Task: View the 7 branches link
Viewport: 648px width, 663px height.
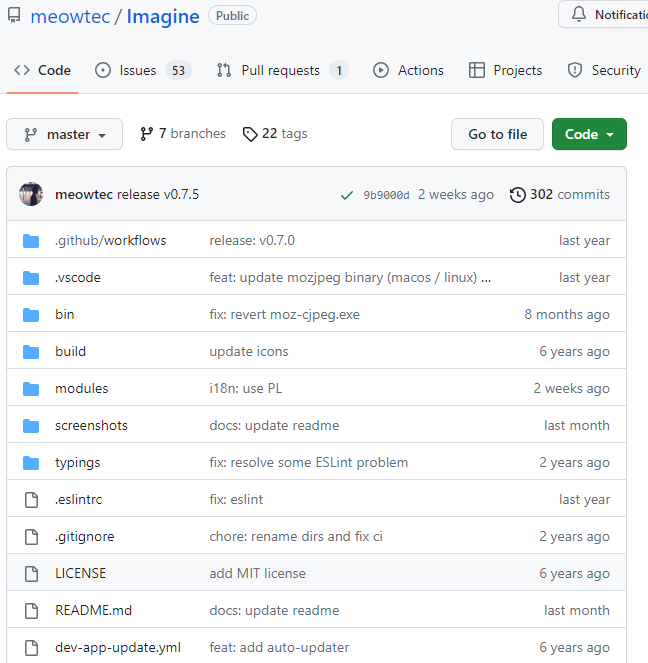Action: click(x=183, y=134)
